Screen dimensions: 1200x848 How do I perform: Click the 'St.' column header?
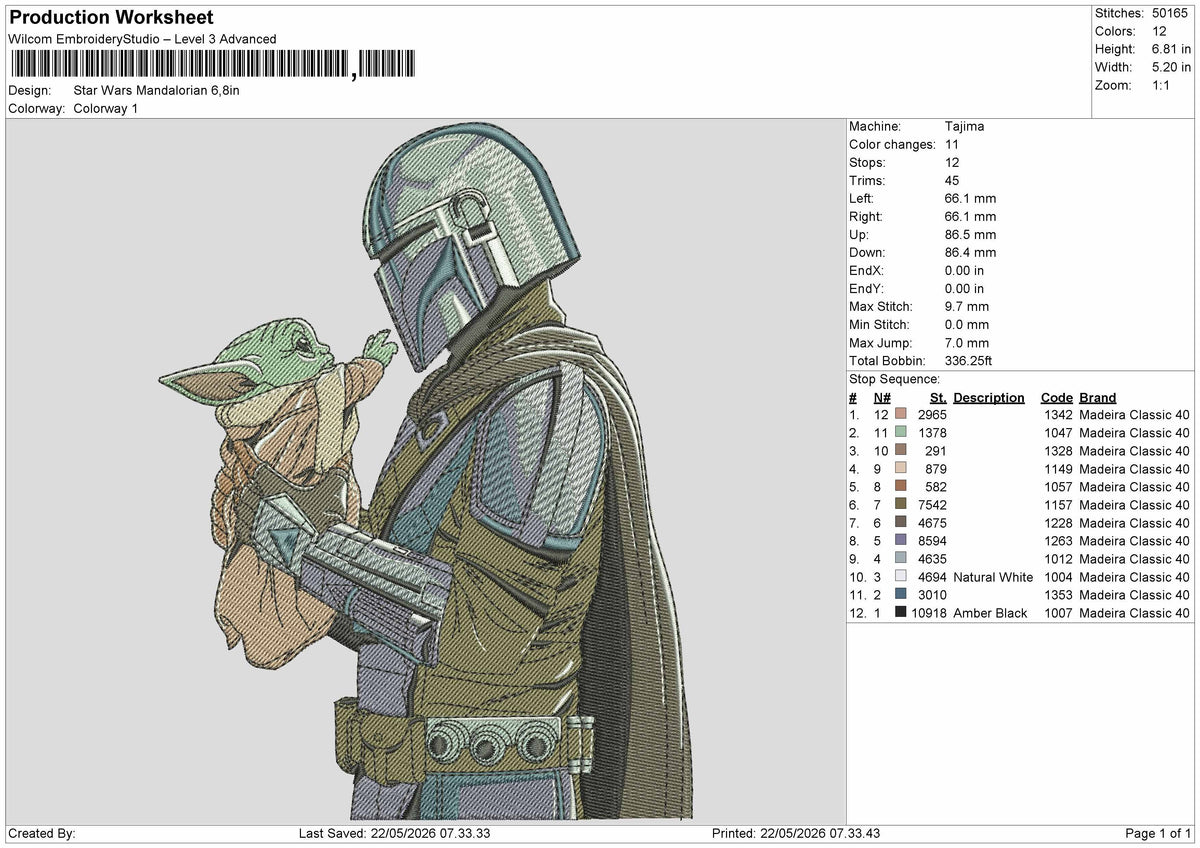tap(938, 397)
